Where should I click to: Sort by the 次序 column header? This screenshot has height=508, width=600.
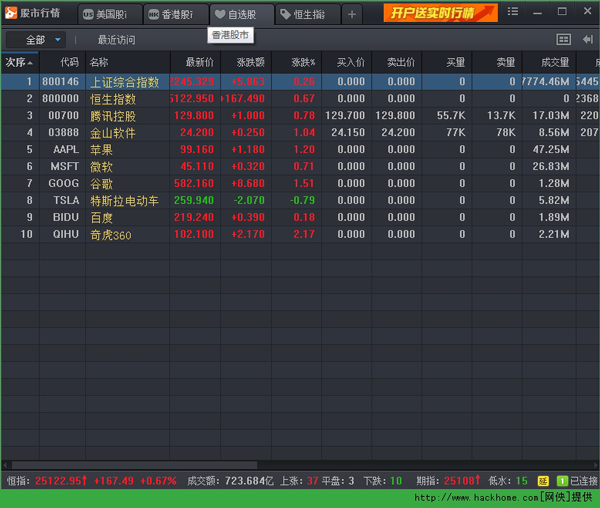coord(18,62)
